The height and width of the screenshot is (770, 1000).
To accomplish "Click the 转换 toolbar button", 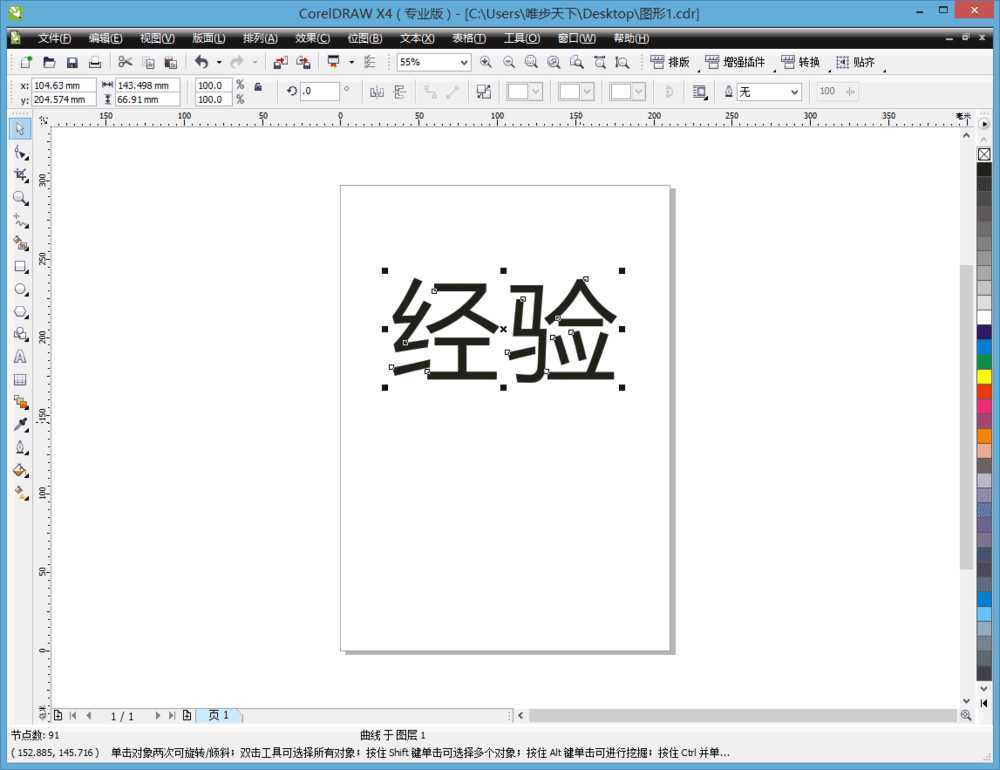I will pyautogui.click(x=805, y=62).
